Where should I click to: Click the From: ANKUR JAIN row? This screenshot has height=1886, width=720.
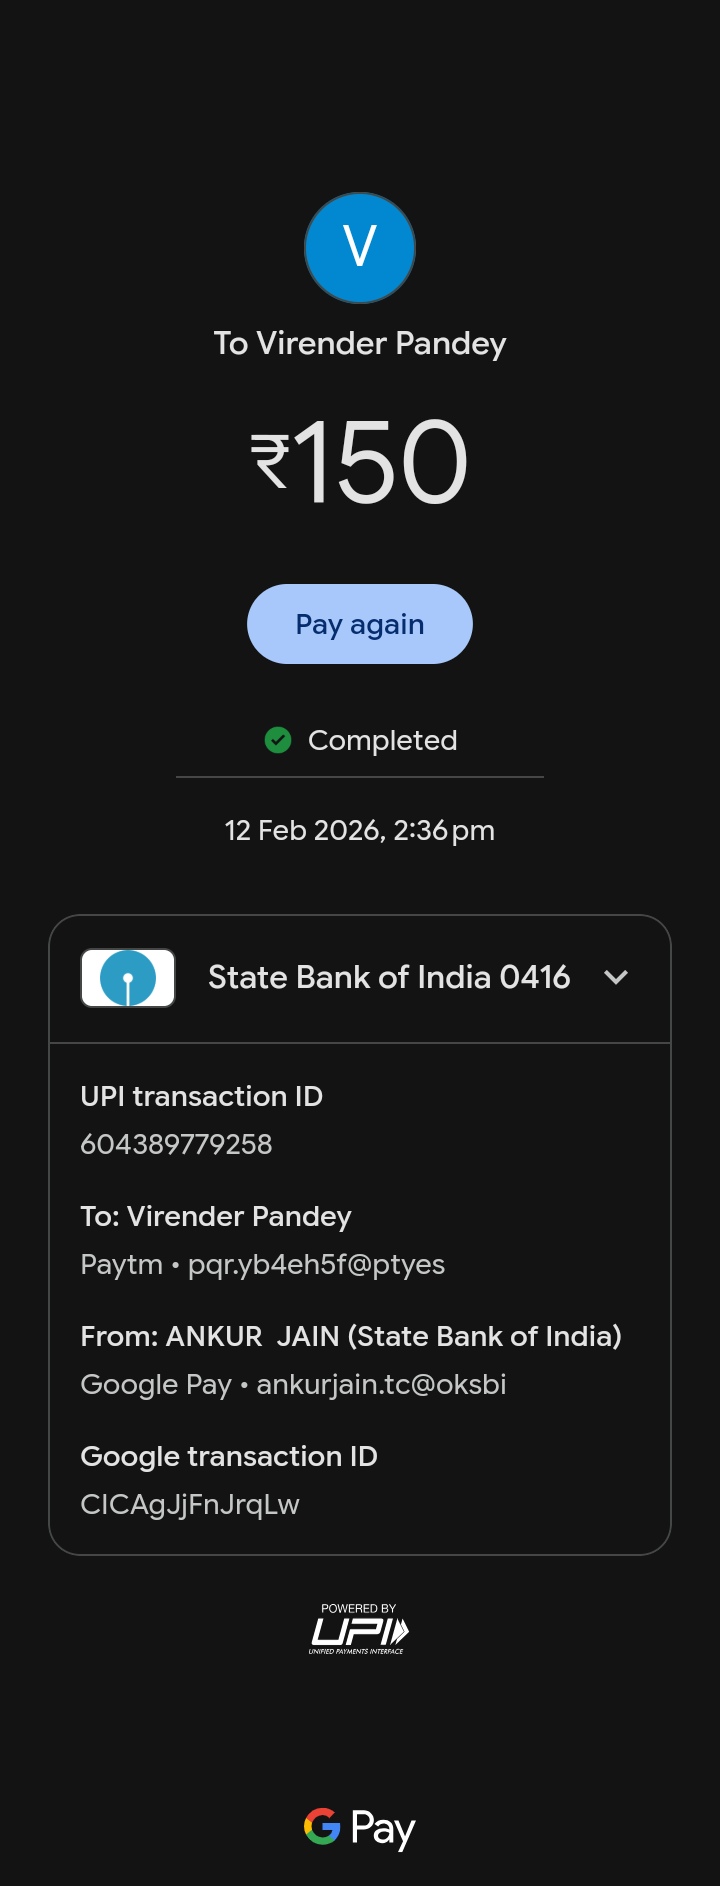pyautogui.click(x=351, y=1336)
